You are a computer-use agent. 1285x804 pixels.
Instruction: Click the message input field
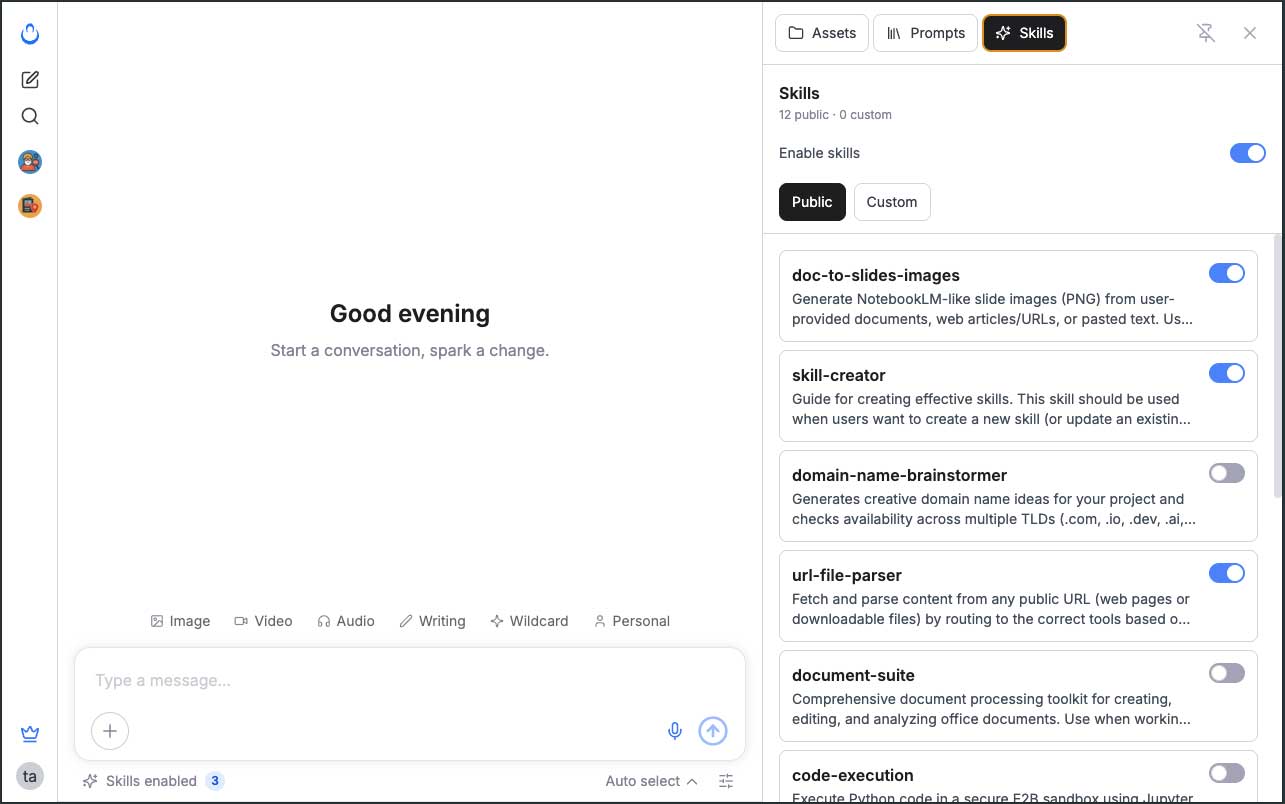pos(410,681)
